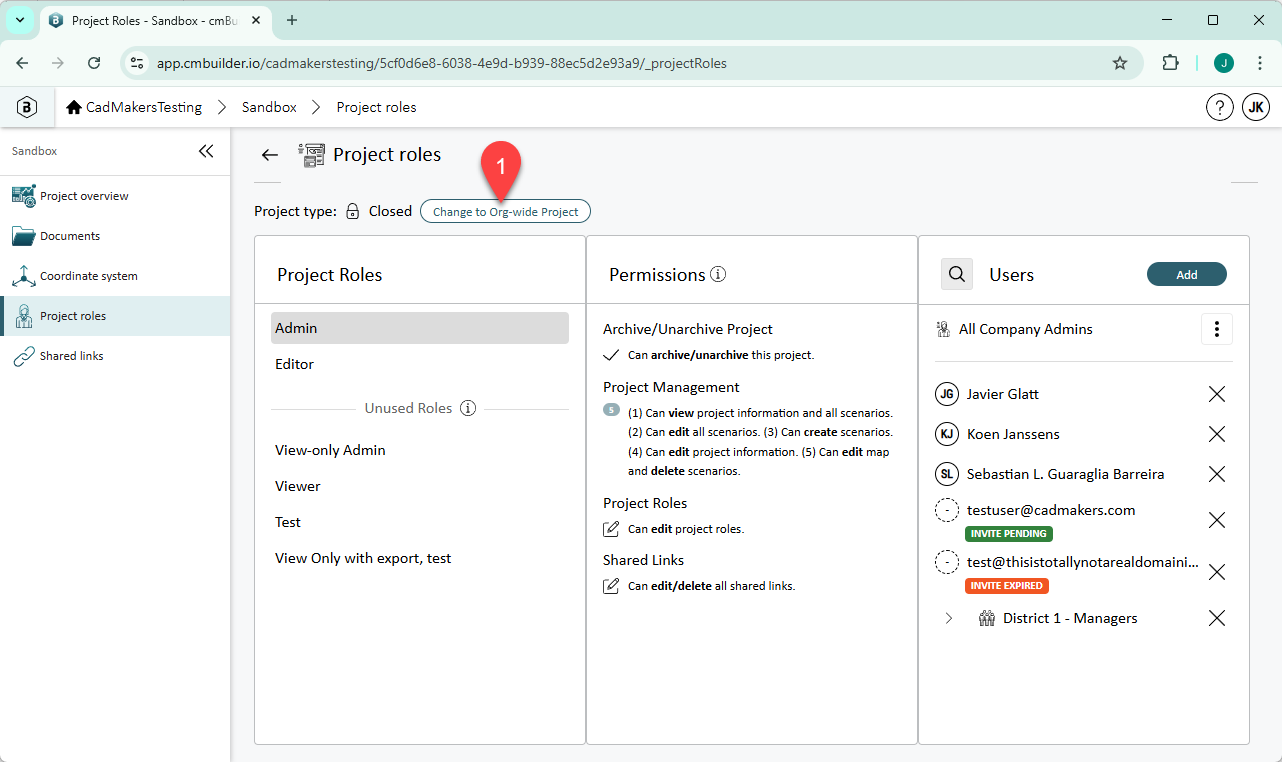Open Chrome three-dot menu
1282x762 pixels.
coord(1259,63)
